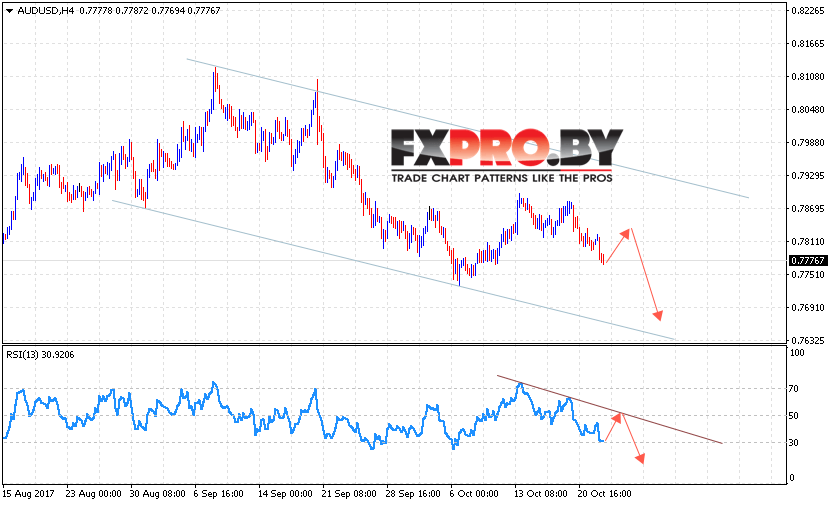The image size is (829, 505).
Task: Click time axis label 28 Sep 16:00
Action: [413, 494]
